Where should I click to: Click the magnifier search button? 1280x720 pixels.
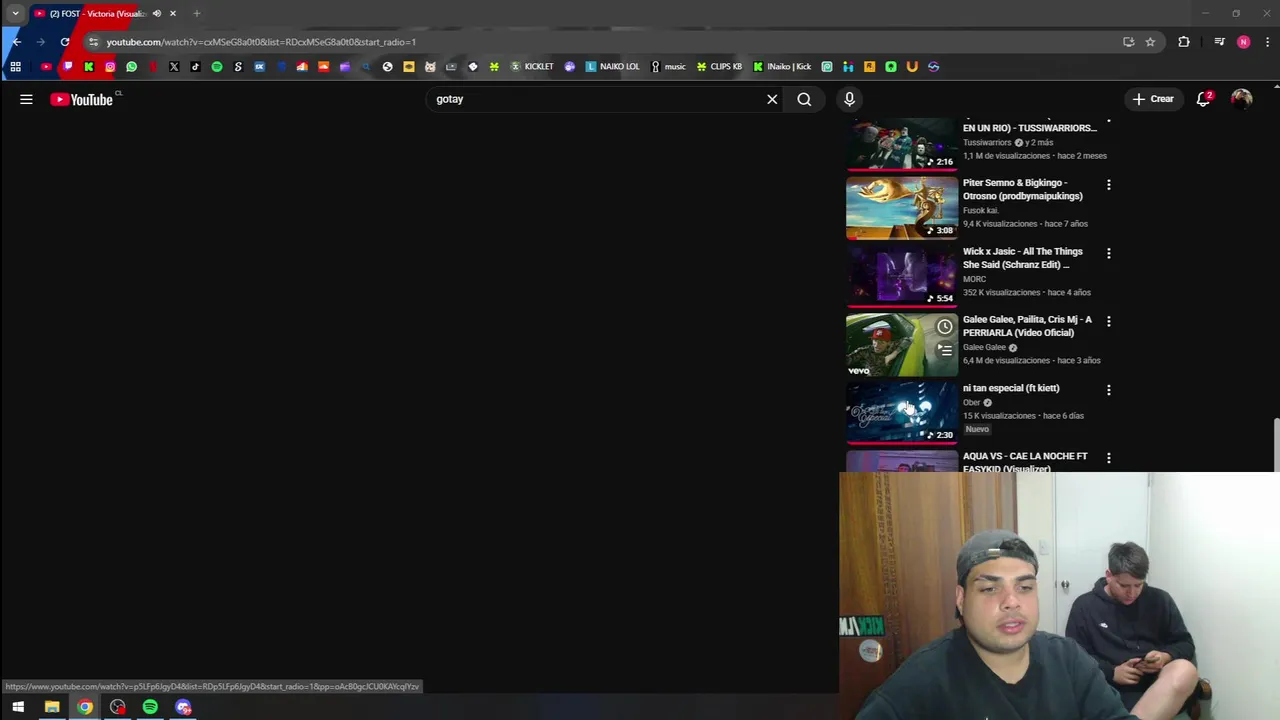click(804, 99)
